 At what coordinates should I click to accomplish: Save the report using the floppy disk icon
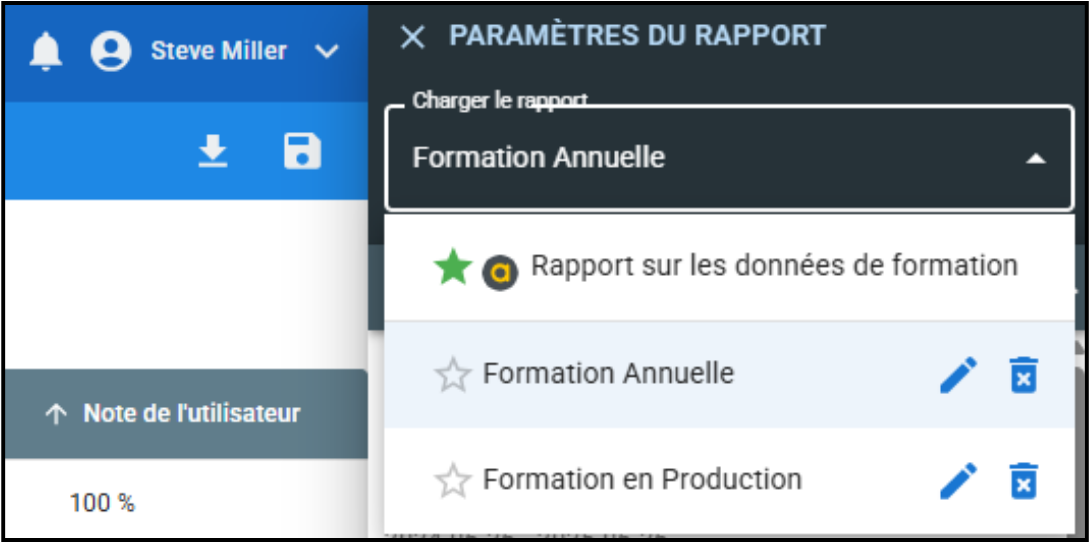coord(302,151)
